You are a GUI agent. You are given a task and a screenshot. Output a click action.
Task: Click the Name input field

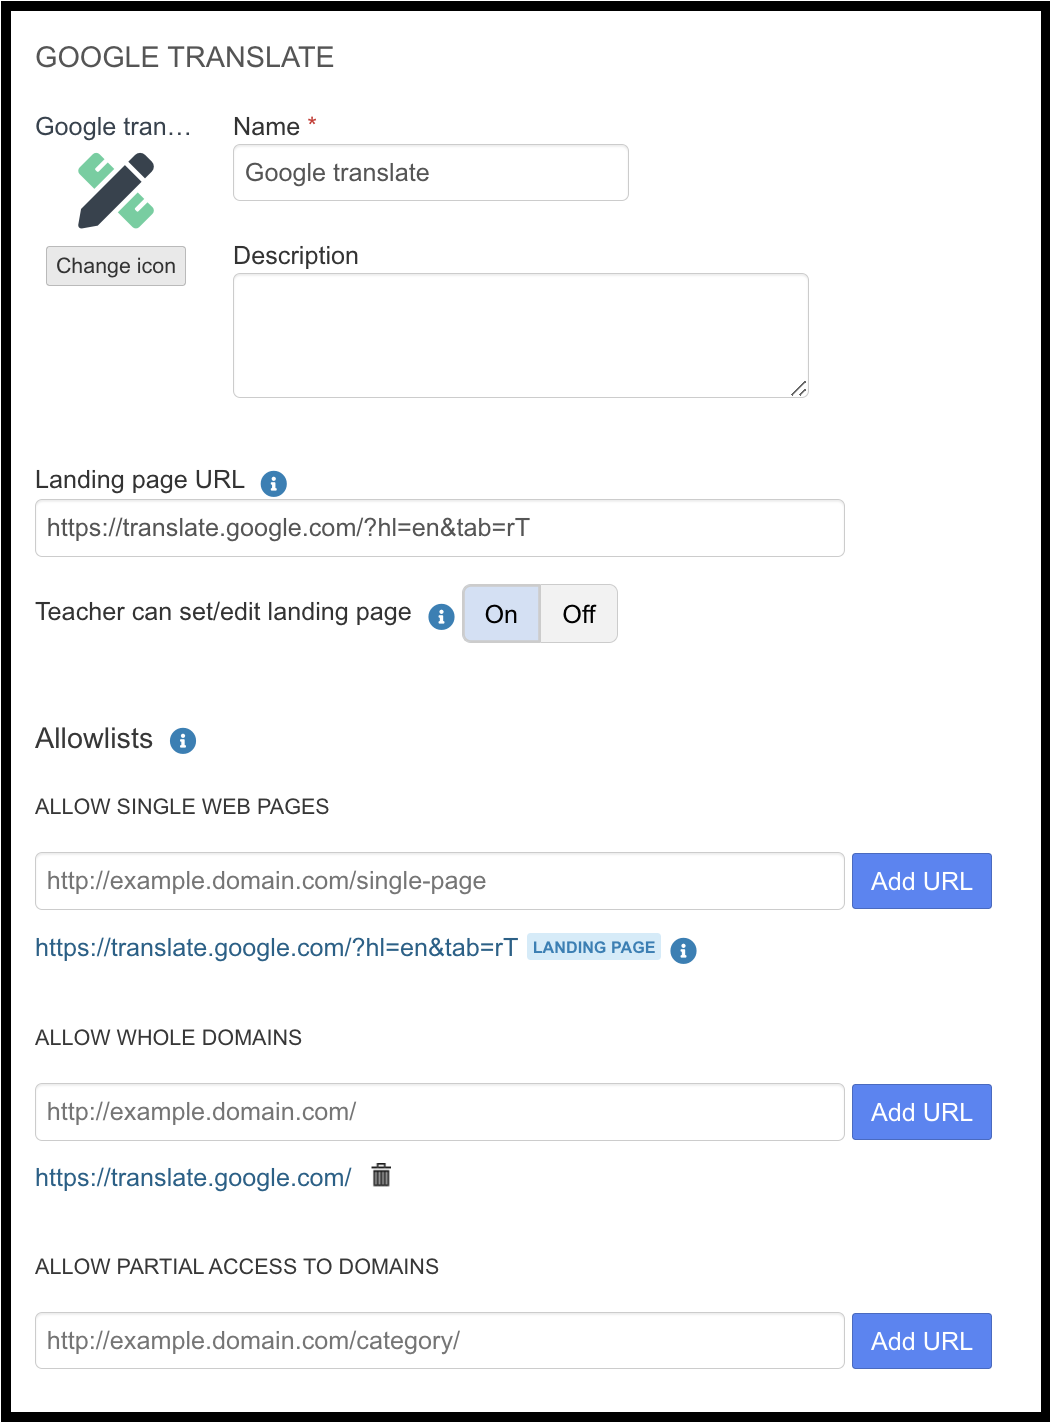coord(430,172)
